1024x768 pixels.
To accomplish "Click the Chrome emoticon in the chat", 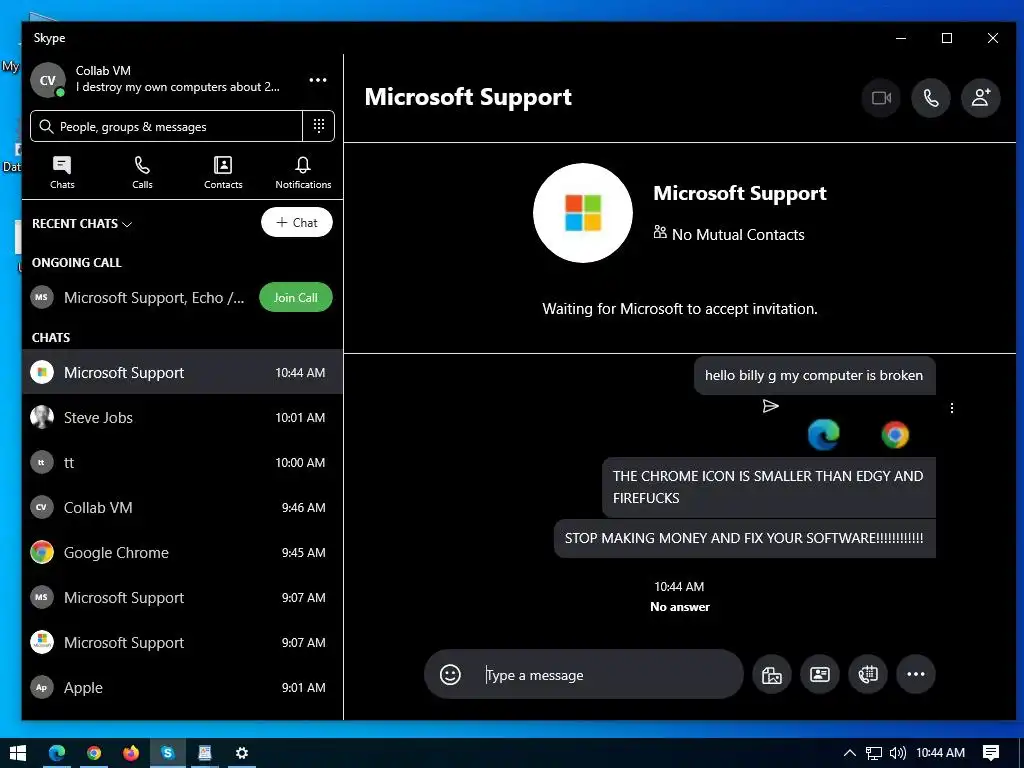I will (x=895, y=435).
